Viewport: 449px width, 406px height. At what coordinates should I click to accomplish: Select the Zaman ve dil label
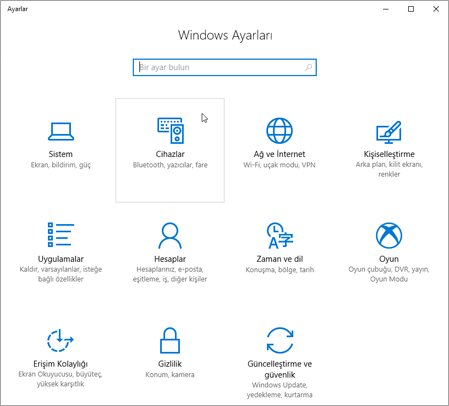(x=280, y=259)
